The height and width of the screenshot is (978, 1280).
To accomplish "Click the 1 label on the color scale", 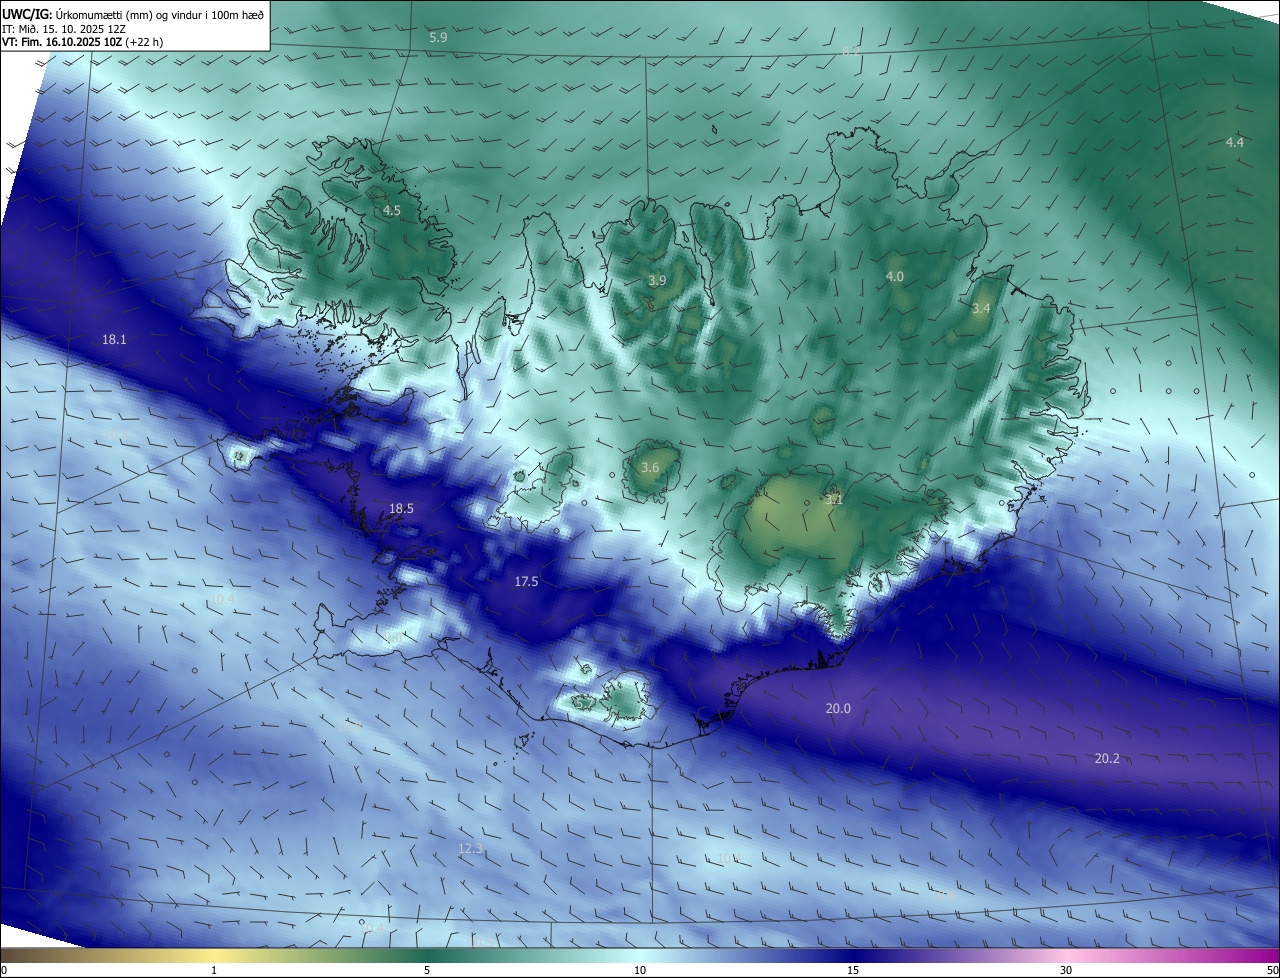I will [x=214, y=970].
